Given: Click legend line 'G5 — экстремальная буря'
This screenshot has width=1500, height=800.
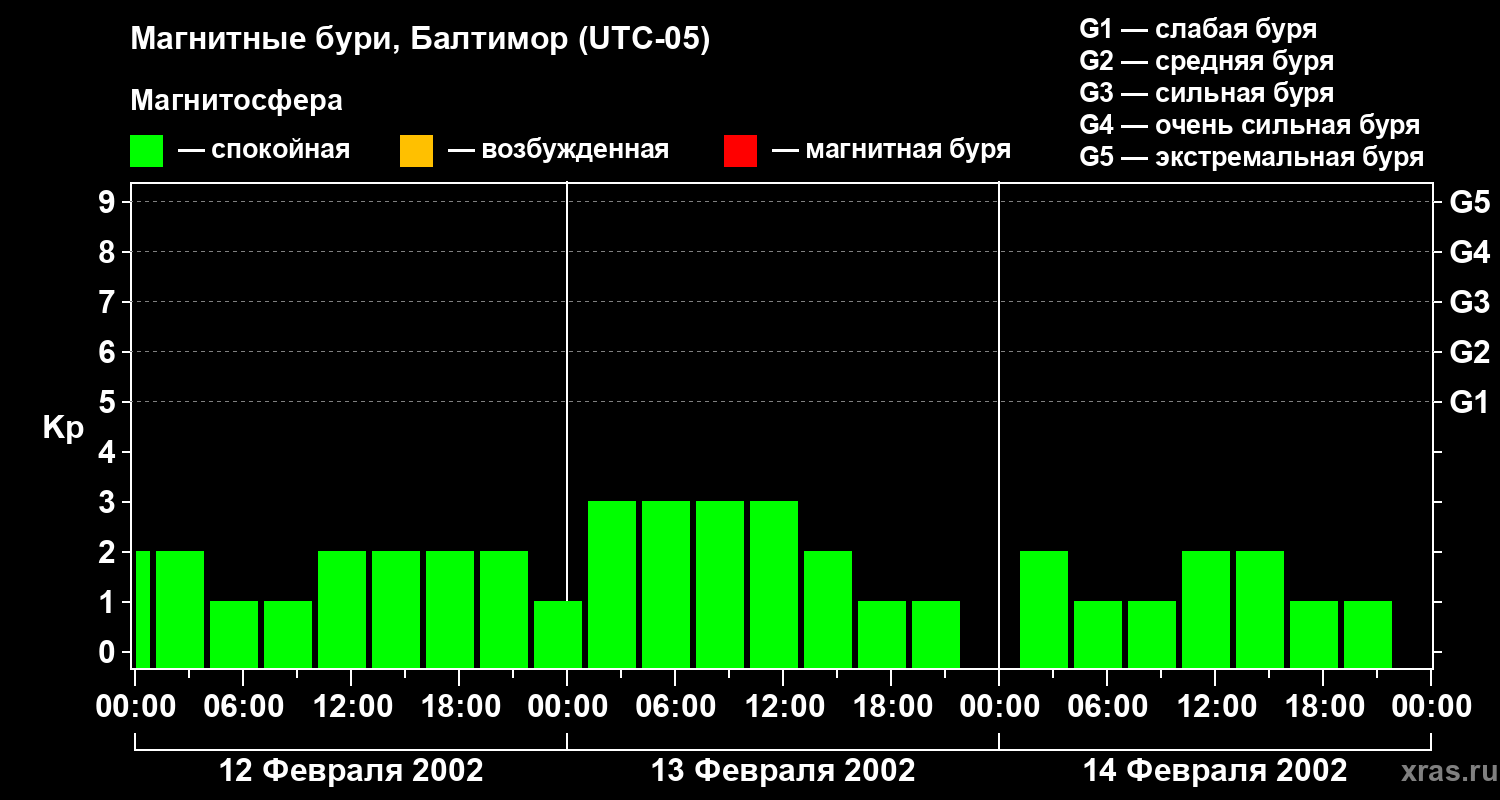Looking at the screenshot, I should 1251,157.
